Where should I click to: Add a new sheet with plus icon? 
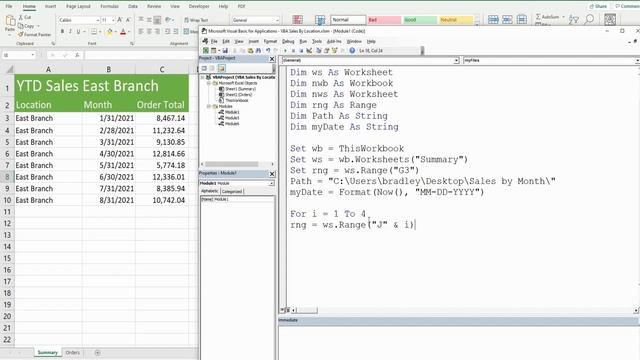(98, 353)
